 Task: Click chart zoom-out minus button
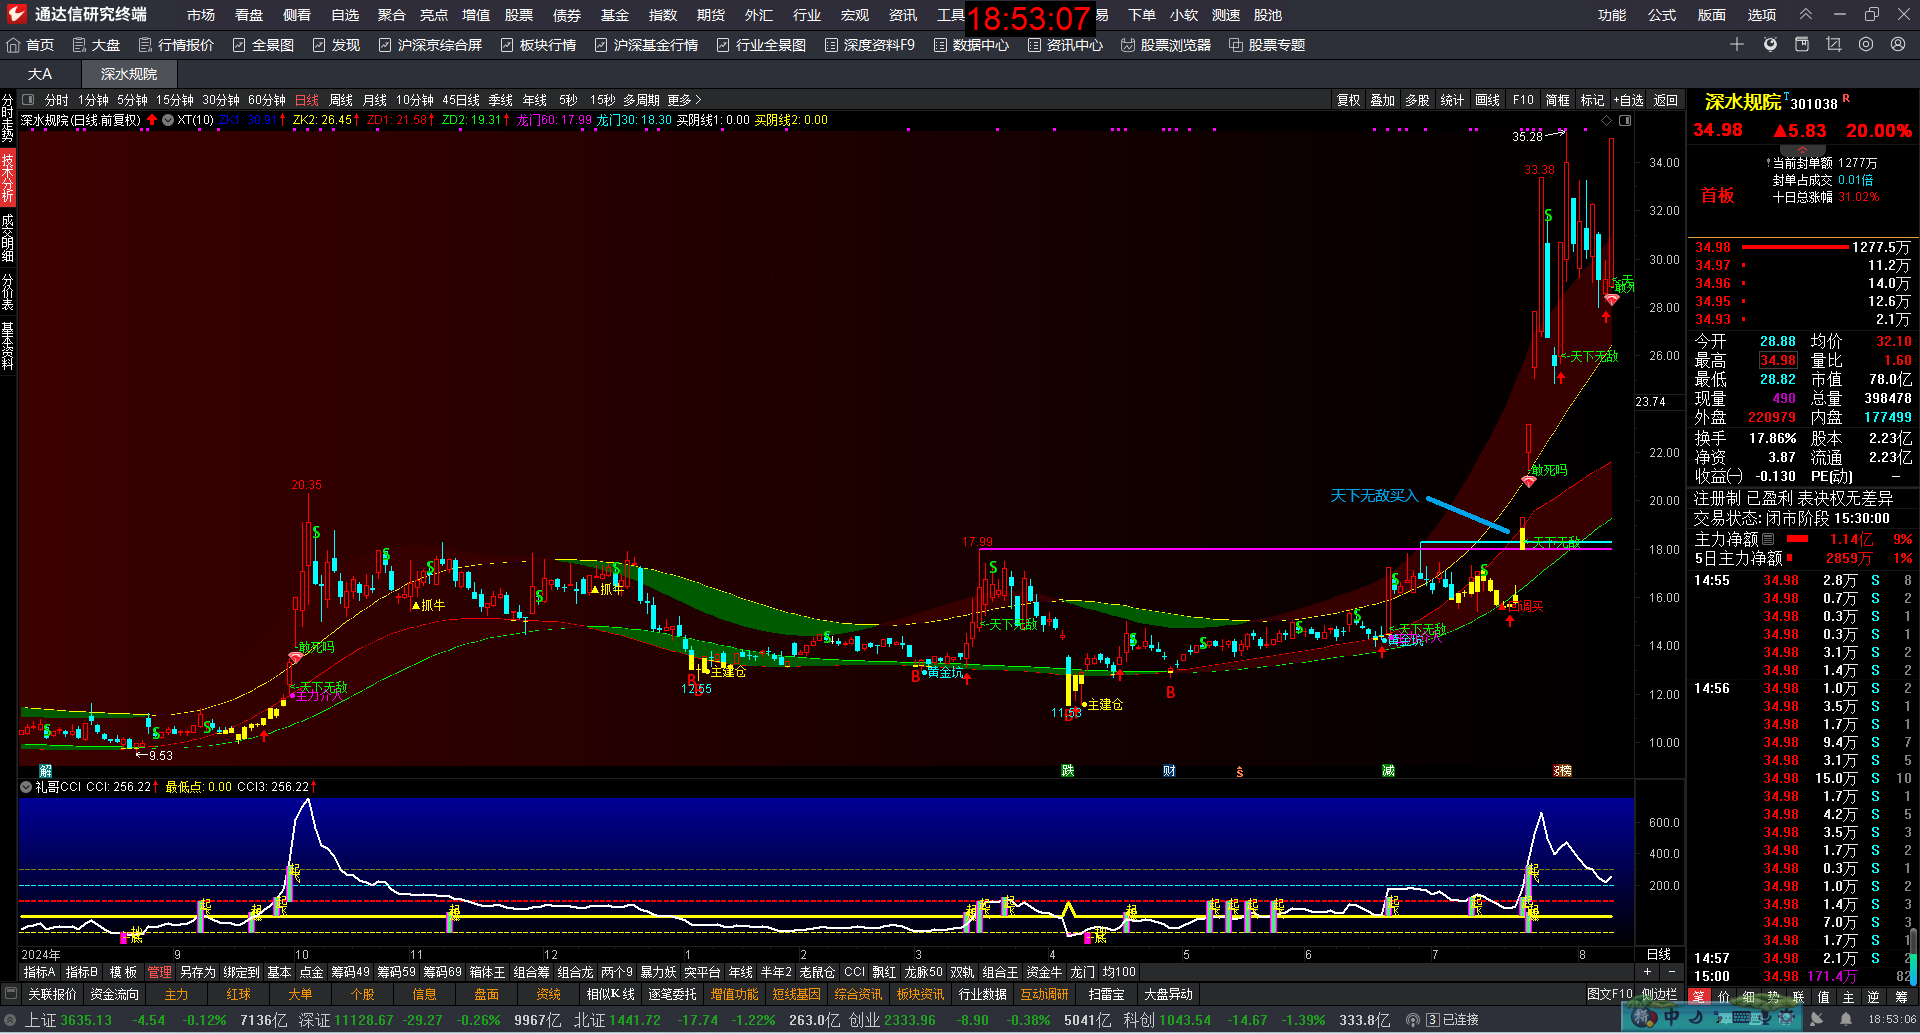coord(1671,972)
